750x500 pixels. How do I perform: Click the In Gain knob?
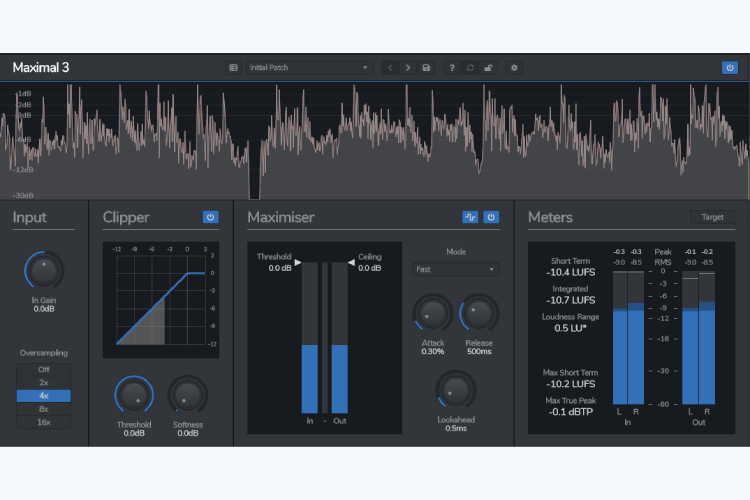pos(44,270)
